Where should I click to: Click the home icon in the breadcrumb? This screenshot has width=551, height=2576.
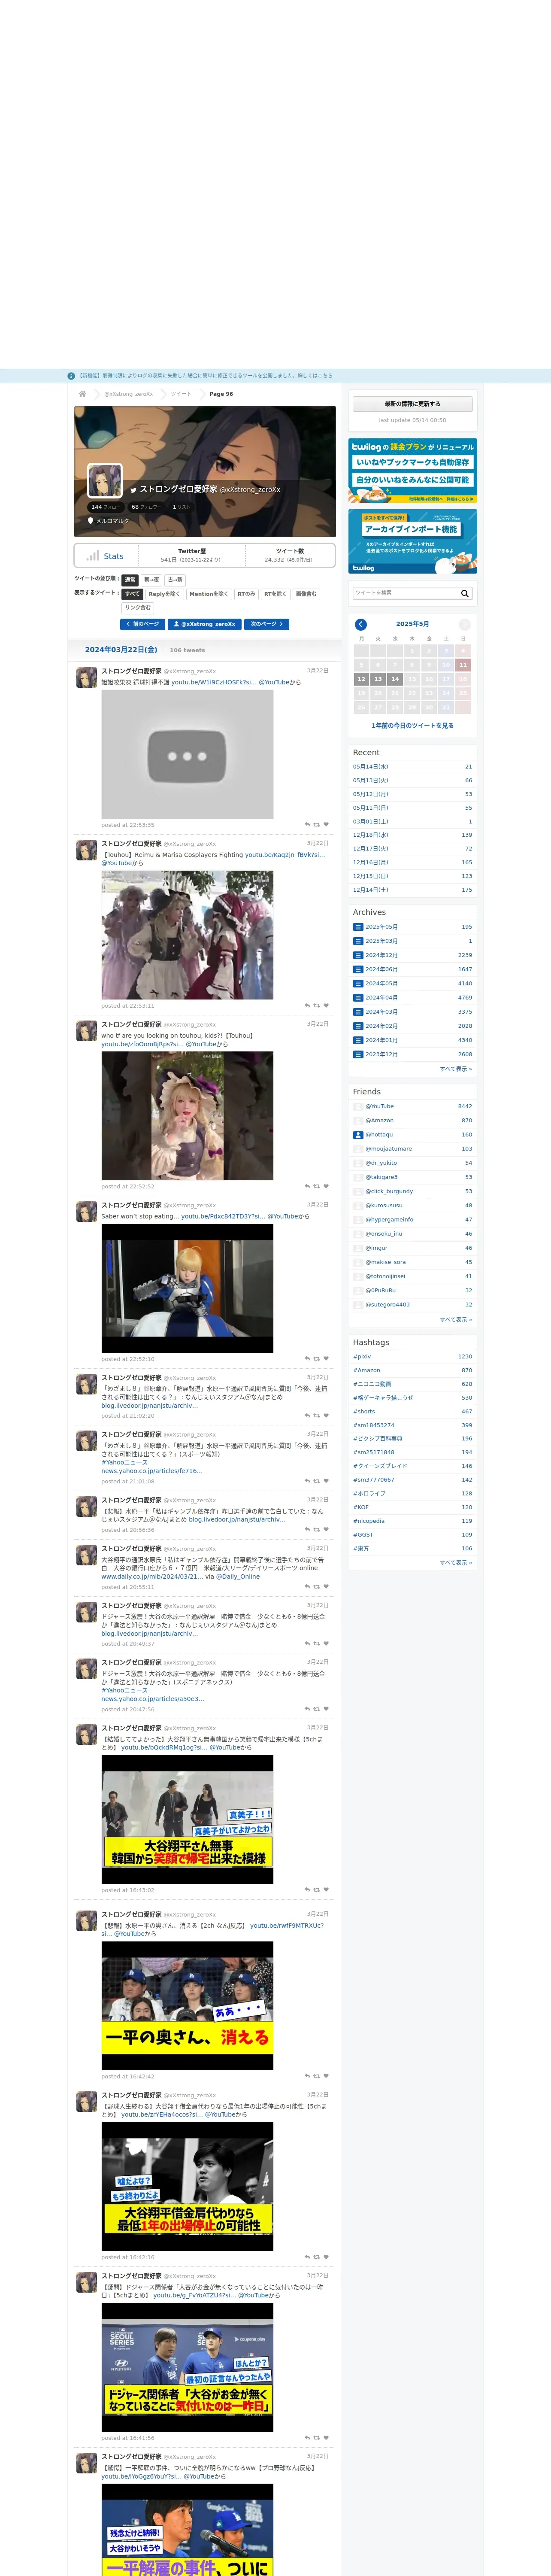coord(82,394)
